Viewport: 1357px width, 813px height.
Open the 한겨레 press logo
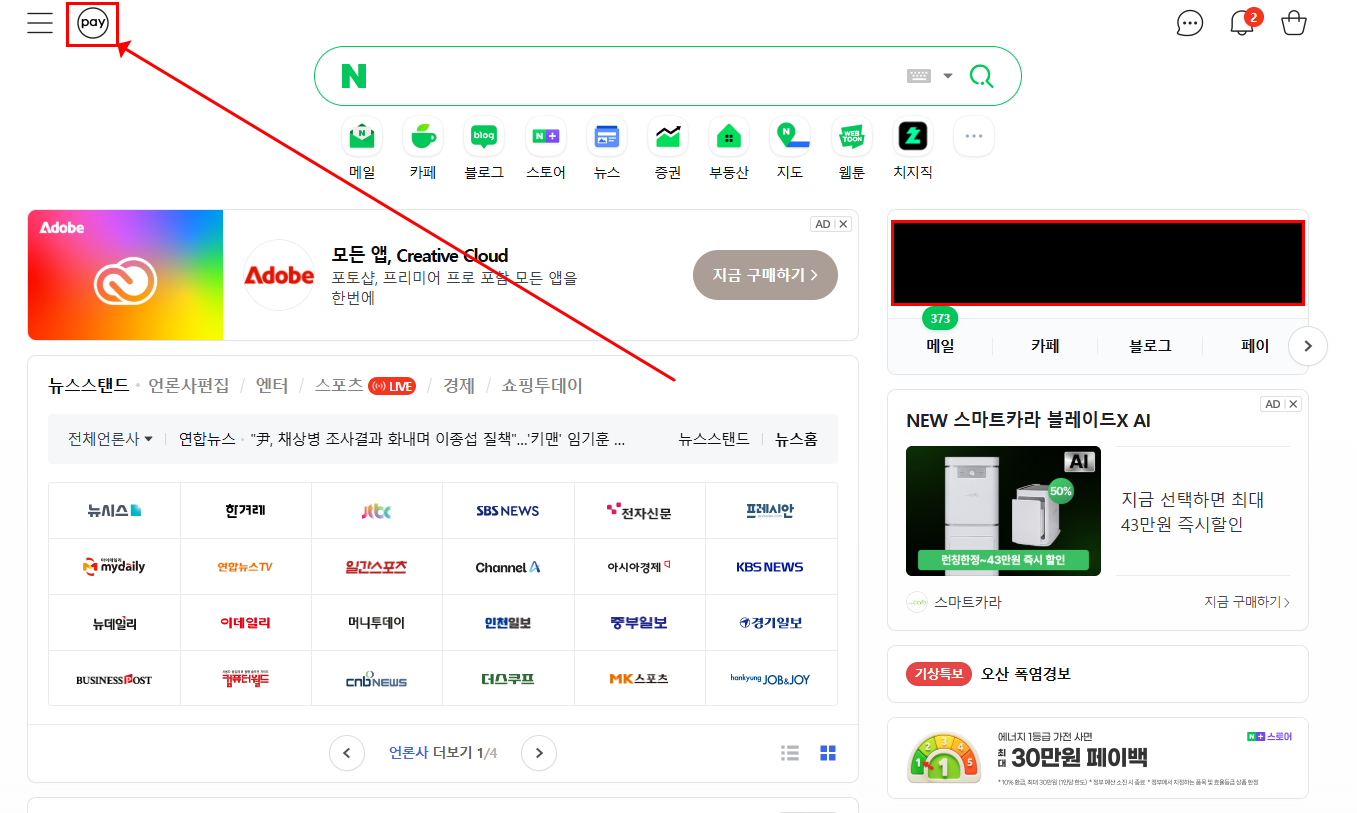[246, 511]
